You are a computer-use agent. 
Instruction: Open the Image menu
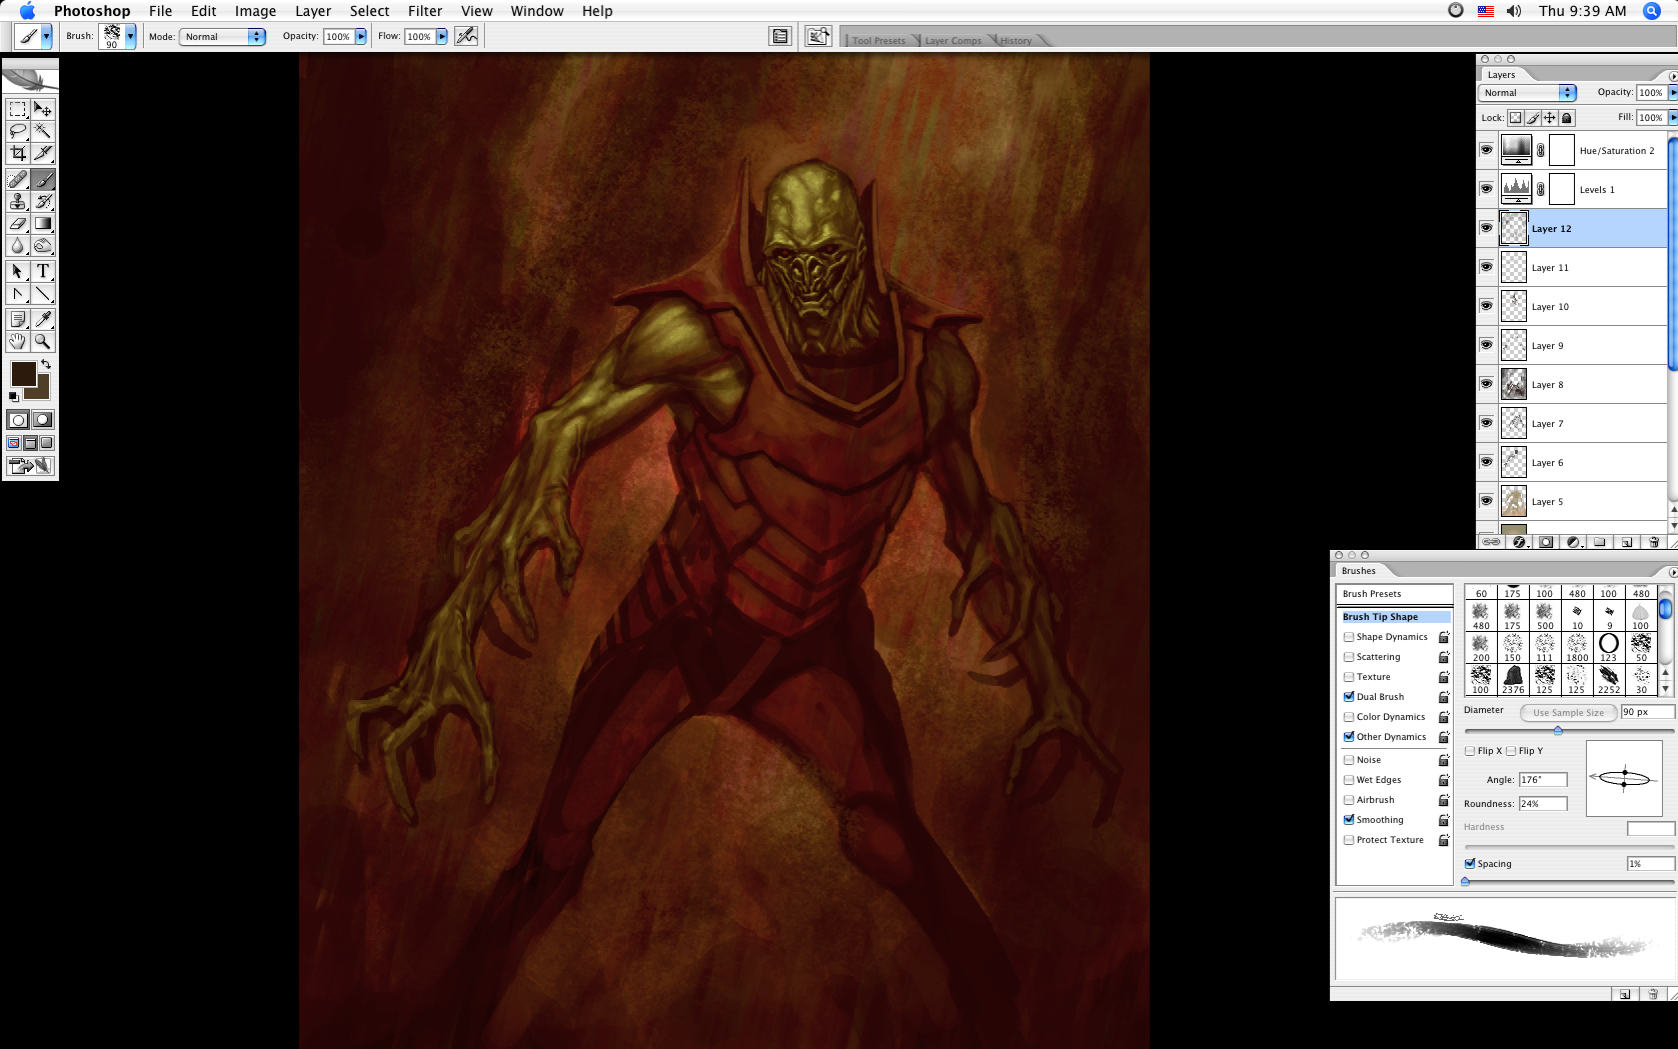(x=255, y=11)
